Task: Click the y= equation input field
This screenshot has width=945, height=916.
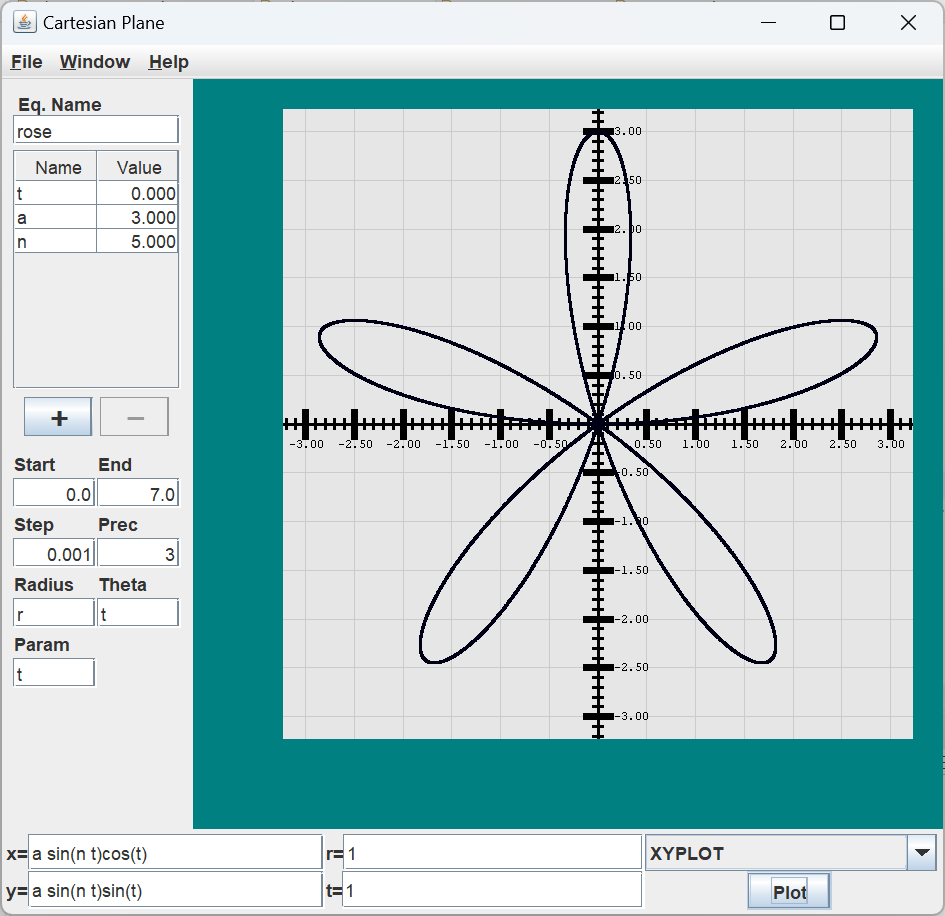Action: point(175,890)
